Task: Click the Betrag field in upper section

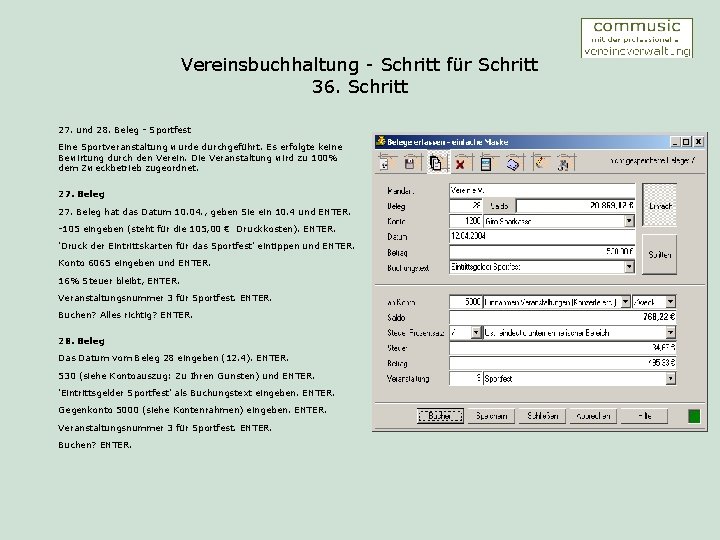Action: 542,252
